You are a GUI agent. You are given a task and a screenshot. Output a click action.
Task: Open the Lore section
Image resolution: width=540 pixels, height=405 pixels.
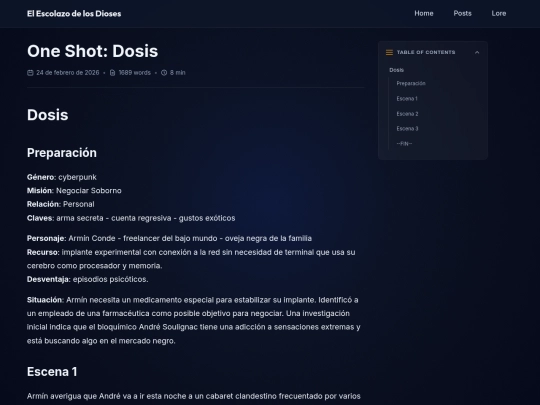tap(499, 13)
